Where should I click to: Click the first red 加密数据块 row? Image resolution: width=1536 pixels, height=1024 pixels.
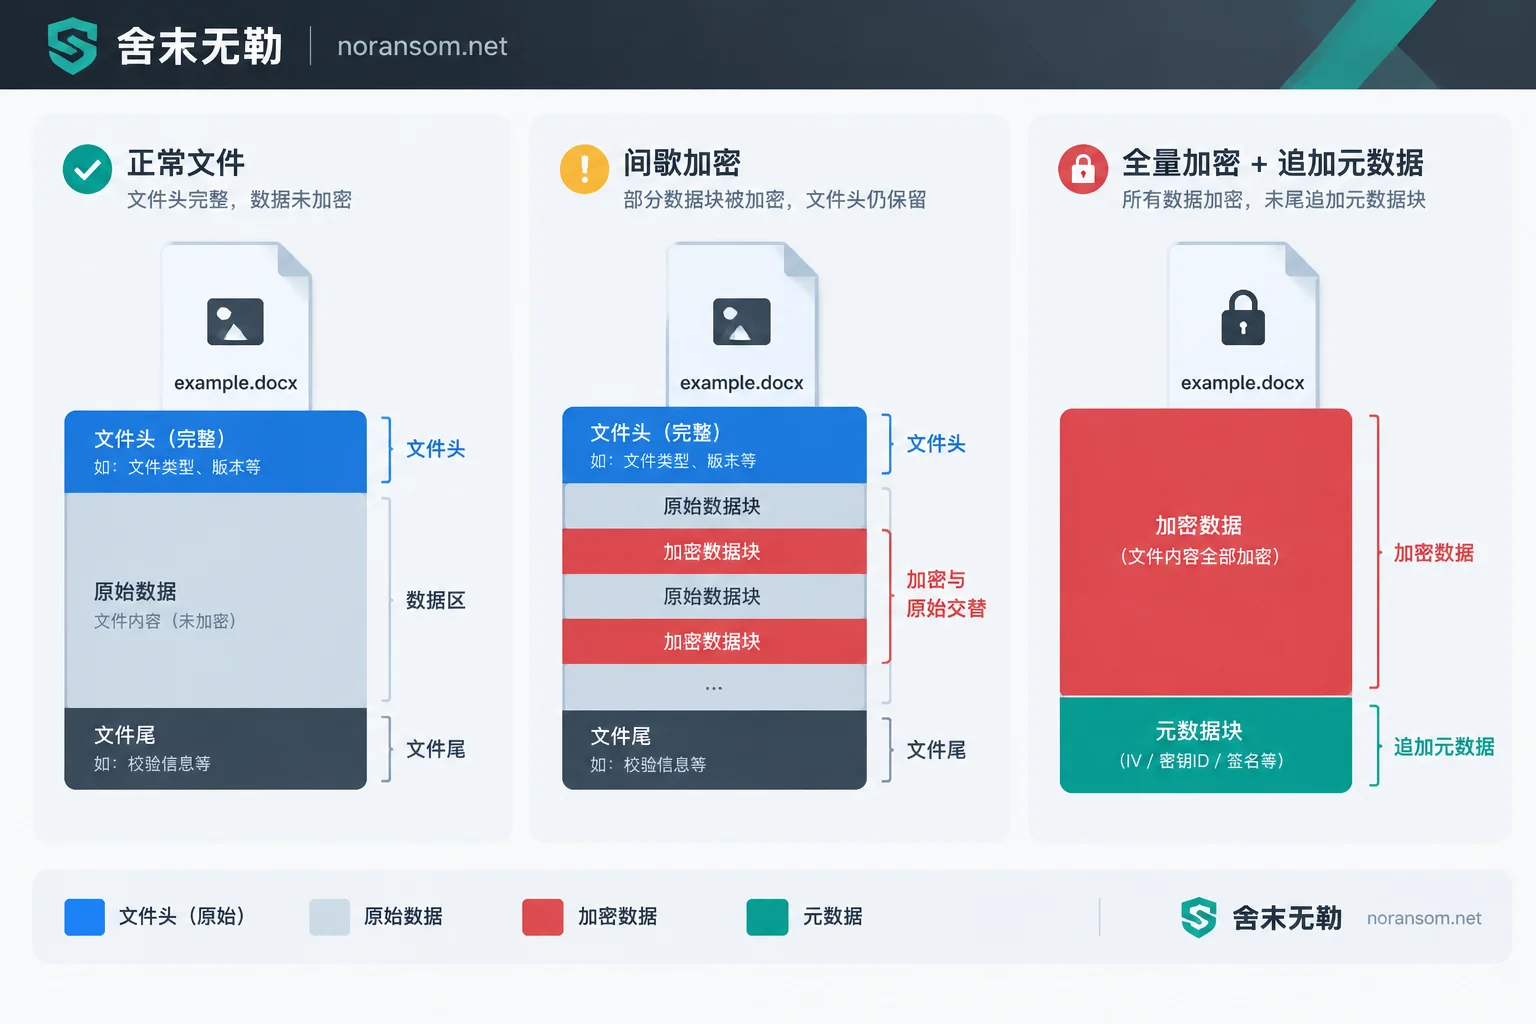click(714, 551)
